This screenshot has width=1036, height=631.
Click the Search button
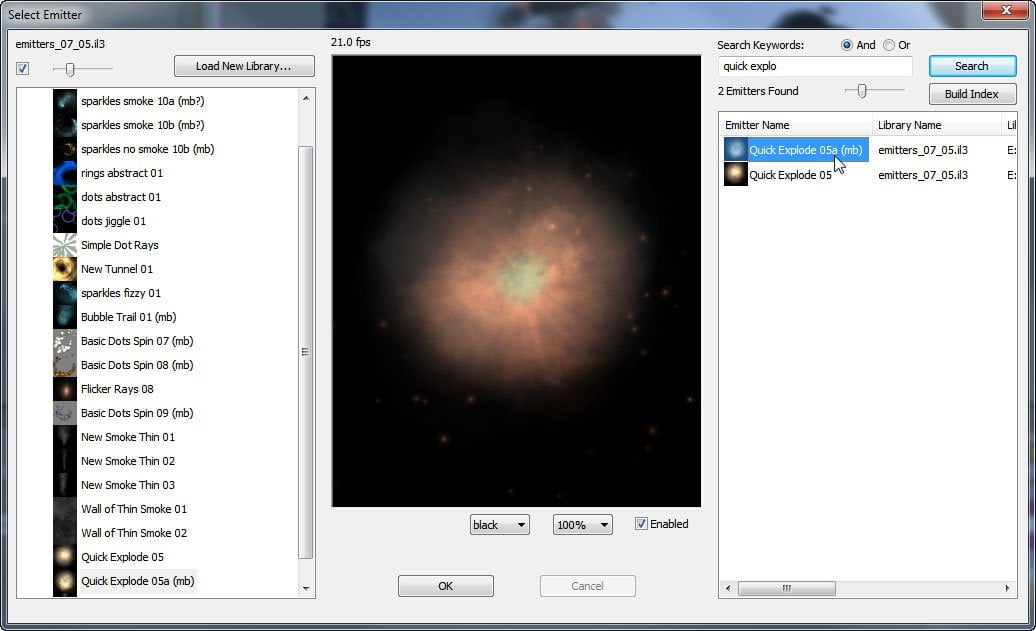coord(972,66)
